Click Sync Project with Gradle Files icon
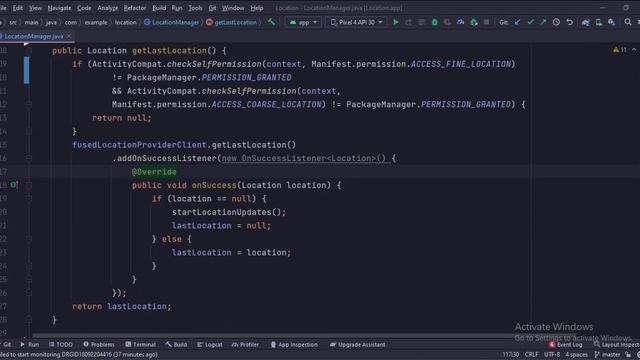This screenshot has width=640, height=360. [x=586, y=22]
